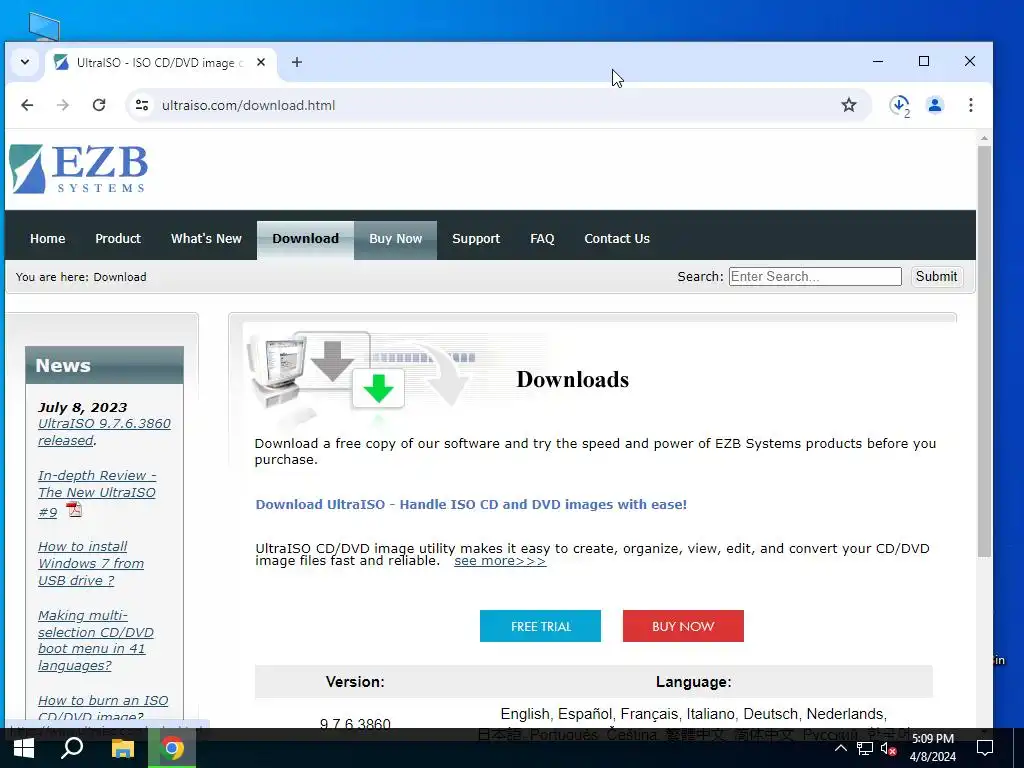Image resolution: width=1024 pixels, height=768 pixels.
Task: Click the address bar URL
Action: tap(248, 105)
